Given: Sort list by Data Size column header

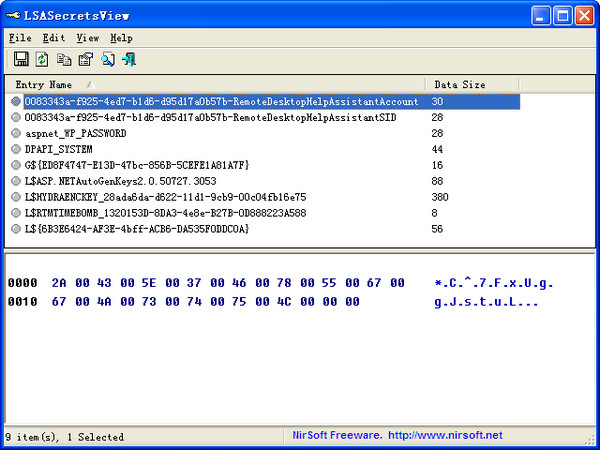Looking at the screenshot, I should click(459, 85).
